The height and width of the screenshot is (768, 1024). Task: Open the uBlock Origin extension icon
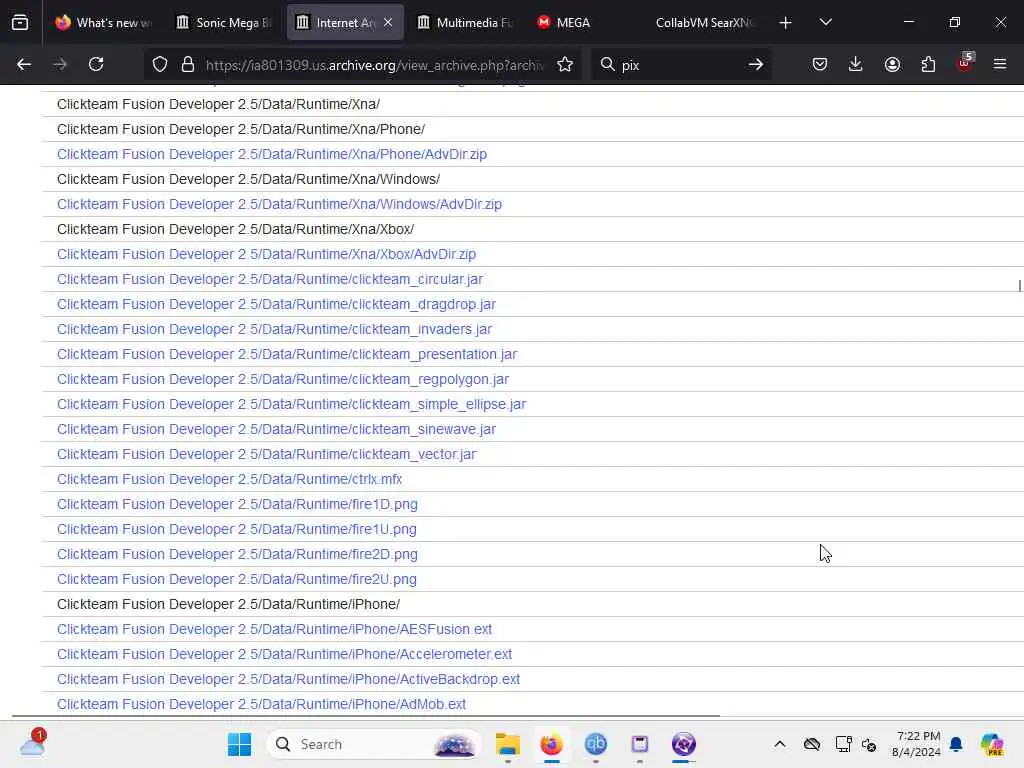[965, 63]
